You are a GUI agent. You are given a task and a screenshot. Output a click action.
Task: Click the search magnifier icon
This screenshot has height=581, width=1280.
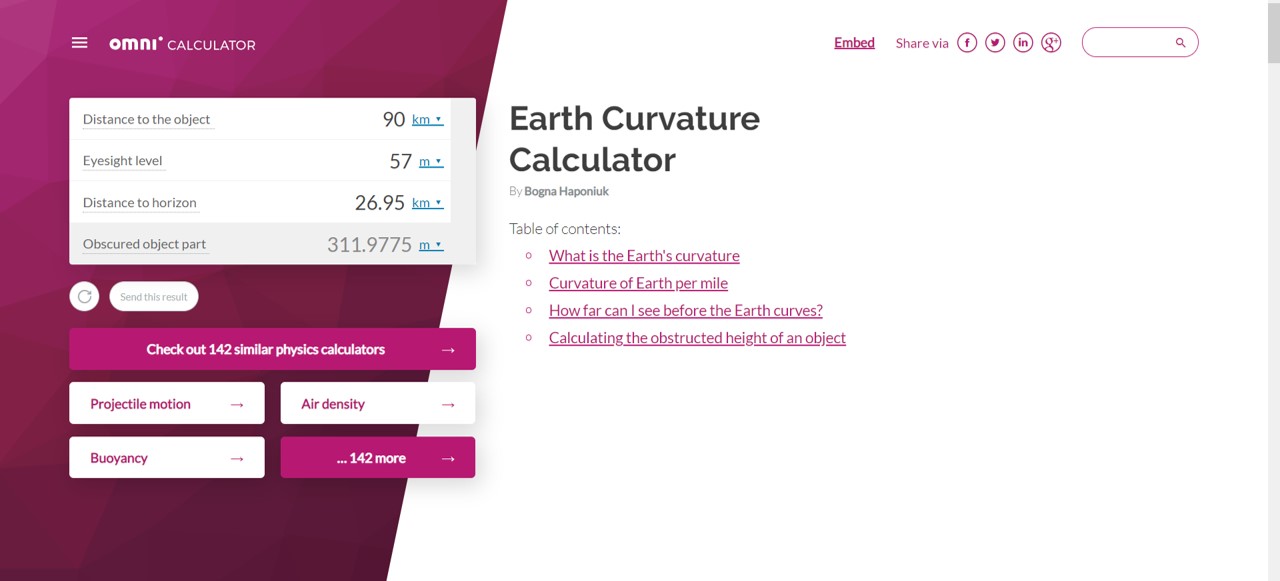point(1180,42)
